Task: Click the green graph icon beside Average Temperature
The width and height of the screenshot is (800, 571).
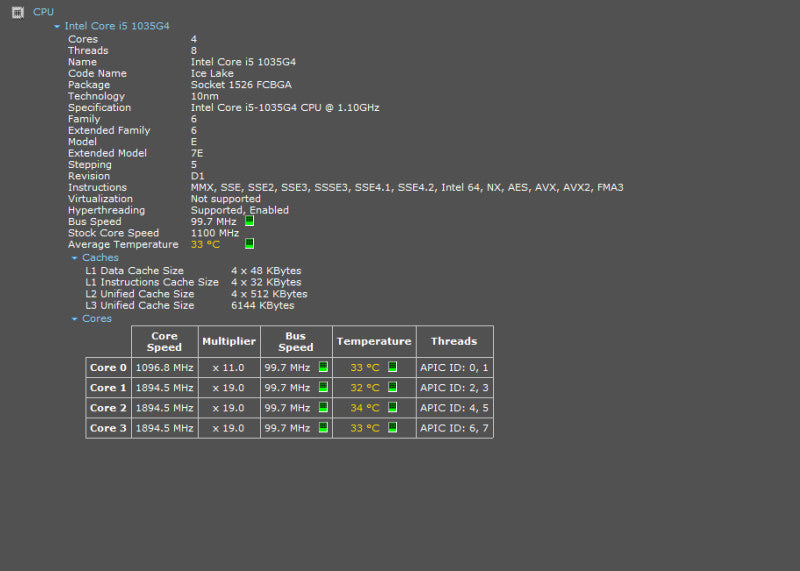Action: (249, 244)
